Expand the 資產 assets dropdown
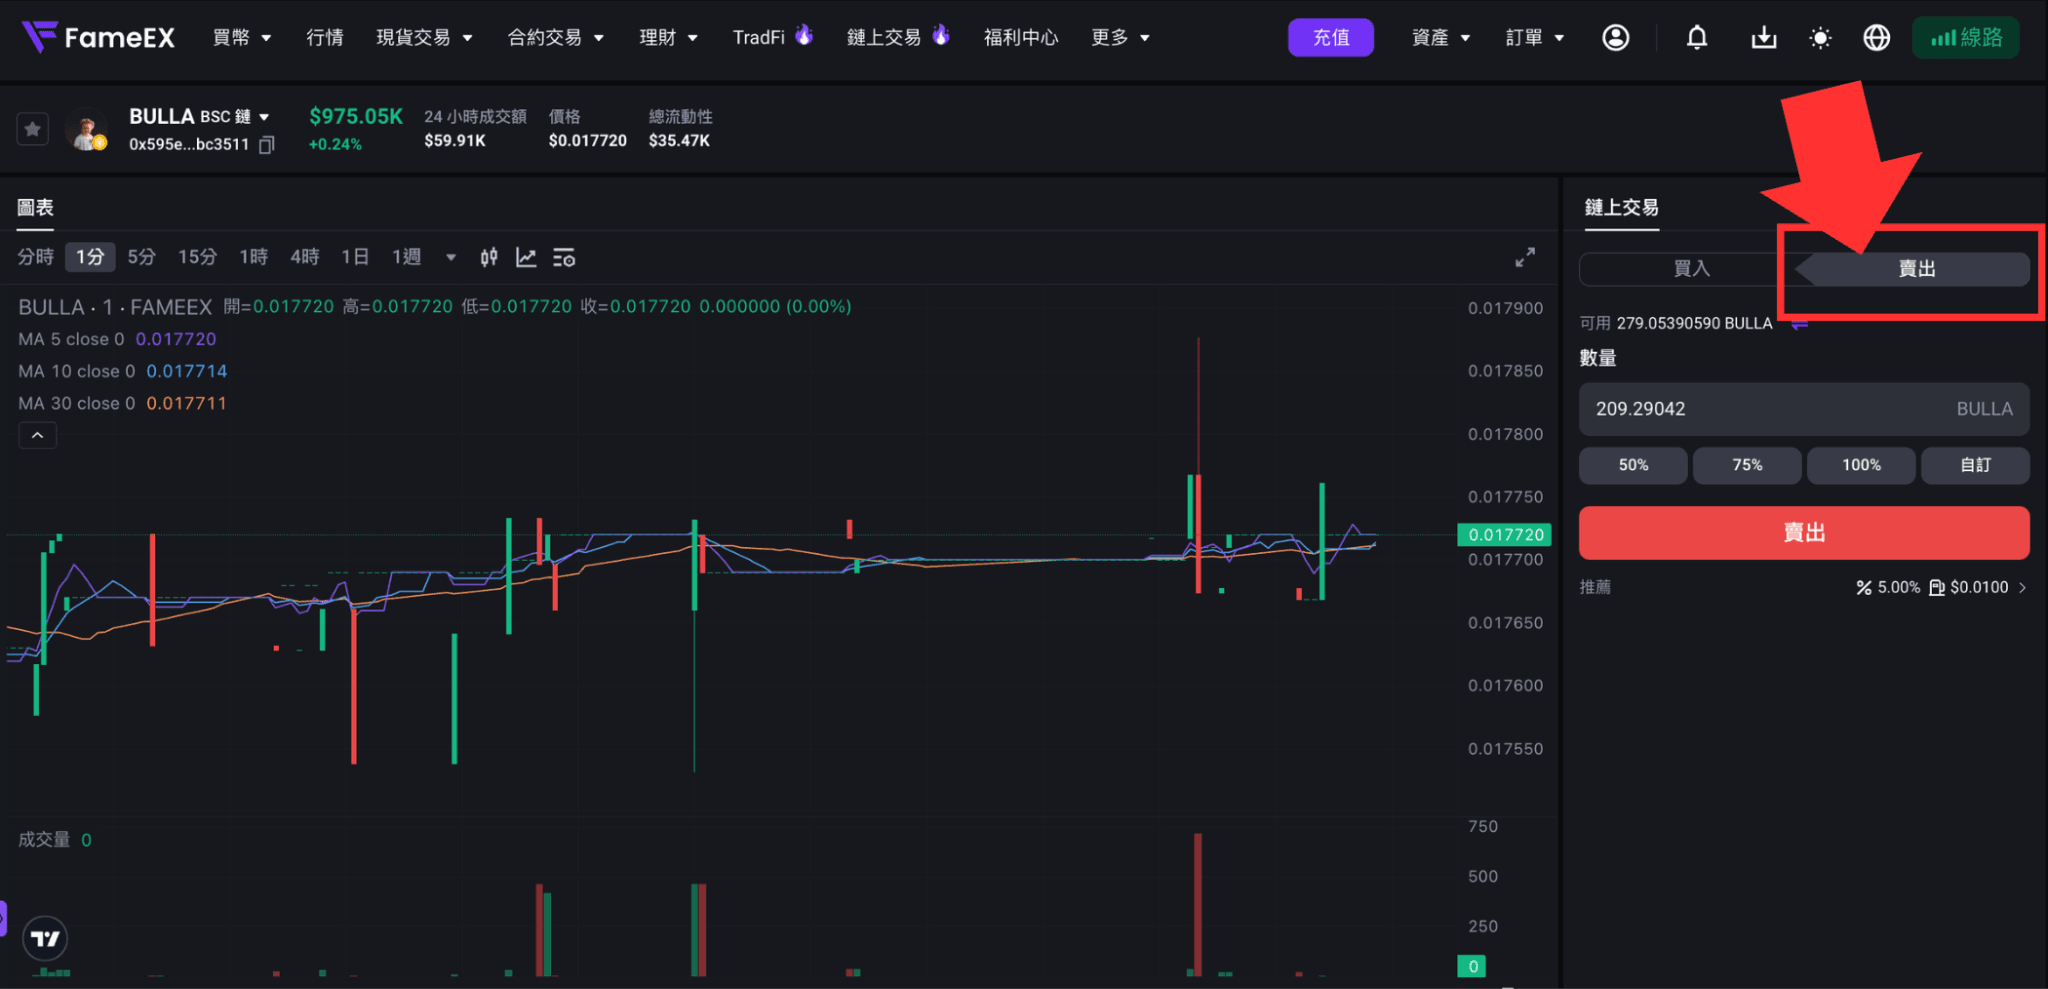 1441,38
